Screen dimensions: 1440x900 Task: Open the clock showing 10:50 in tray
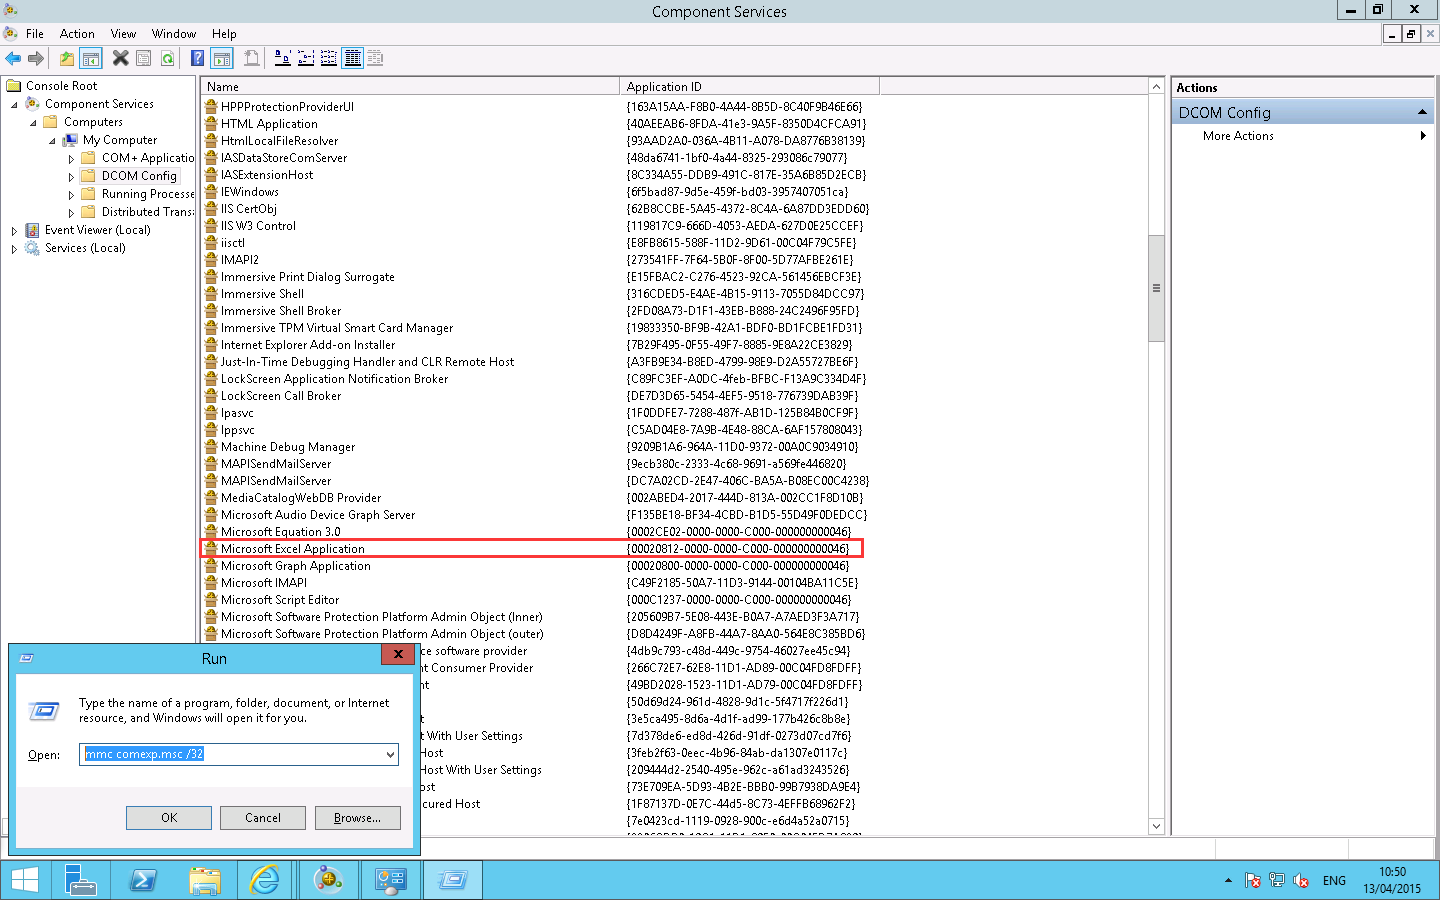pyautogui.click(x=1392, y=880)
